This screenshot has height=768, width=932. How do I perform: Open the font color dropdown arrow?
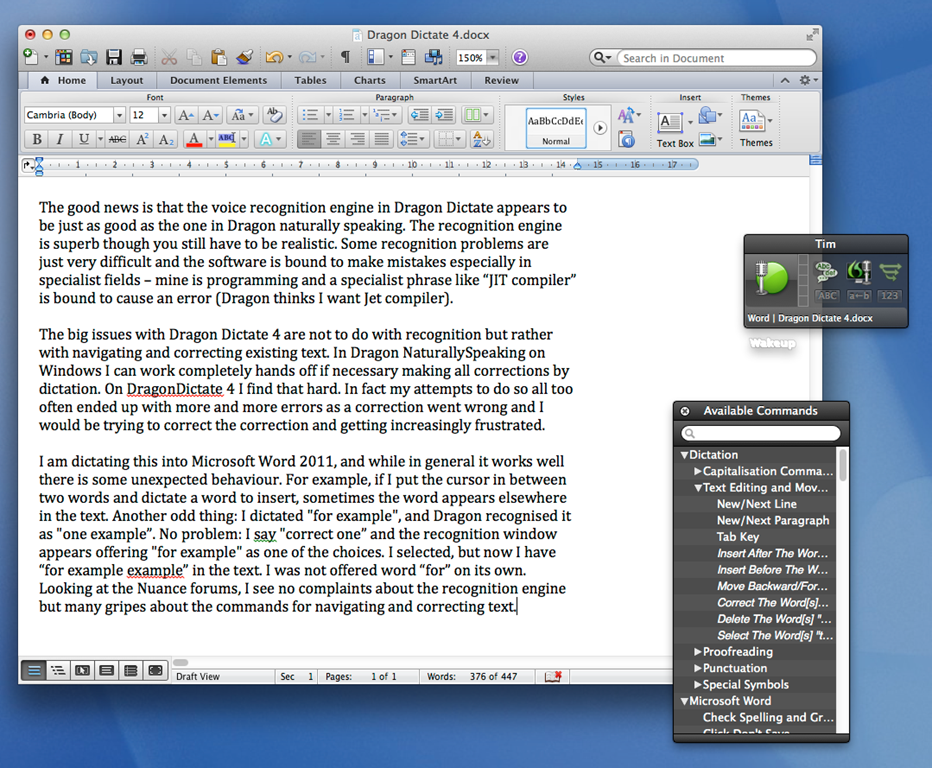click(211, 140)
